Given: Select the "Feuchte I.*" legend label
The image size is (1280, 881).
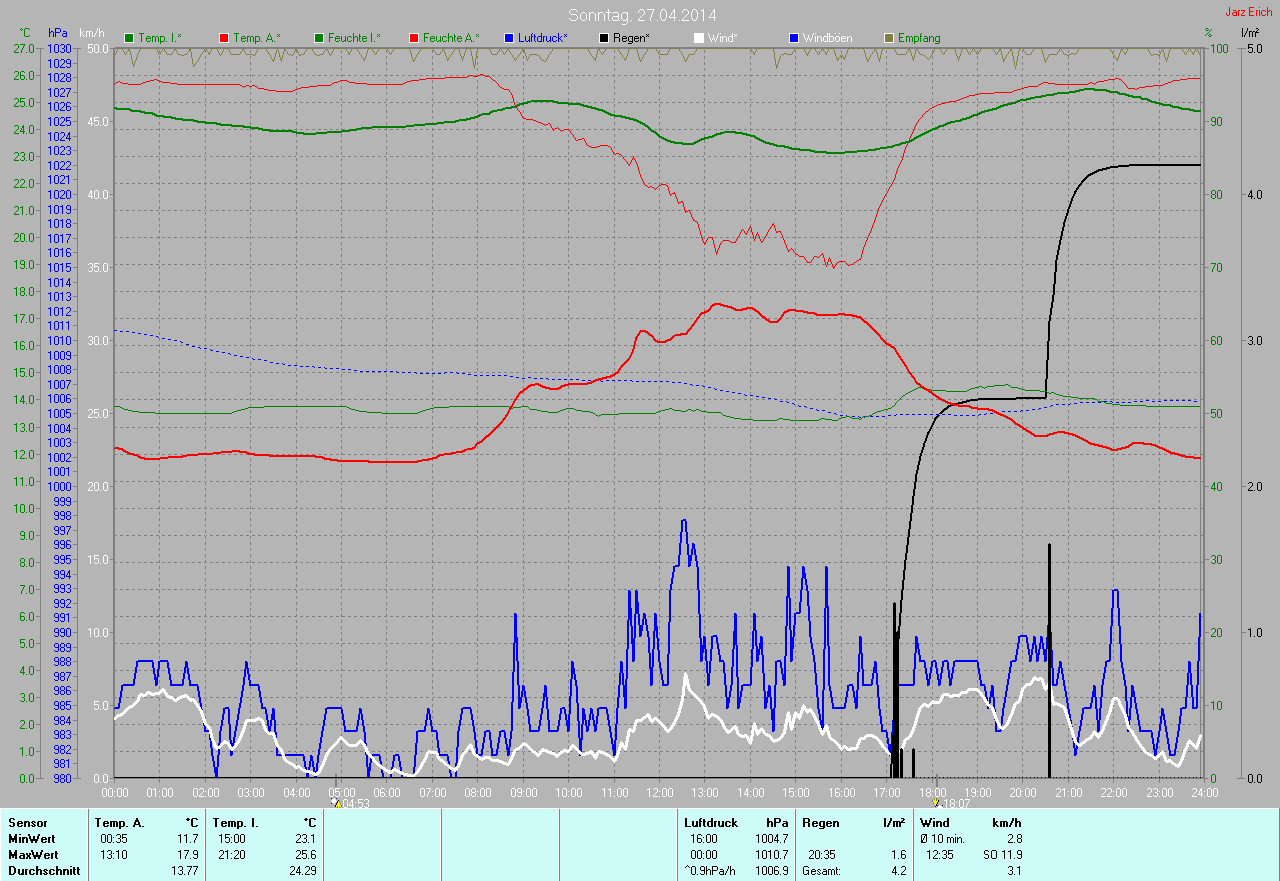Looking at the screenshot, I should click(x=354, y=38).
